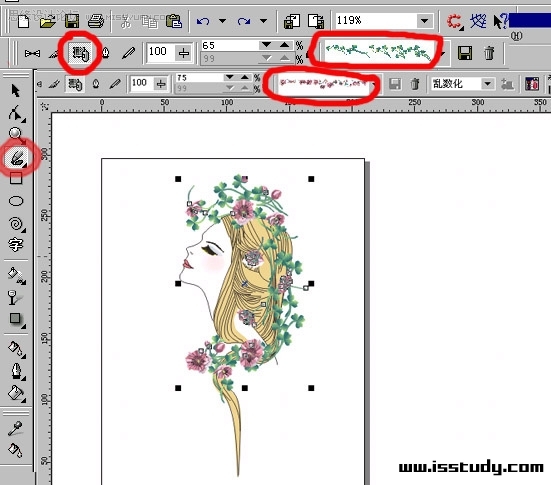
Task: Paste from the clipboard icon
Action: (x=174, y=21)
